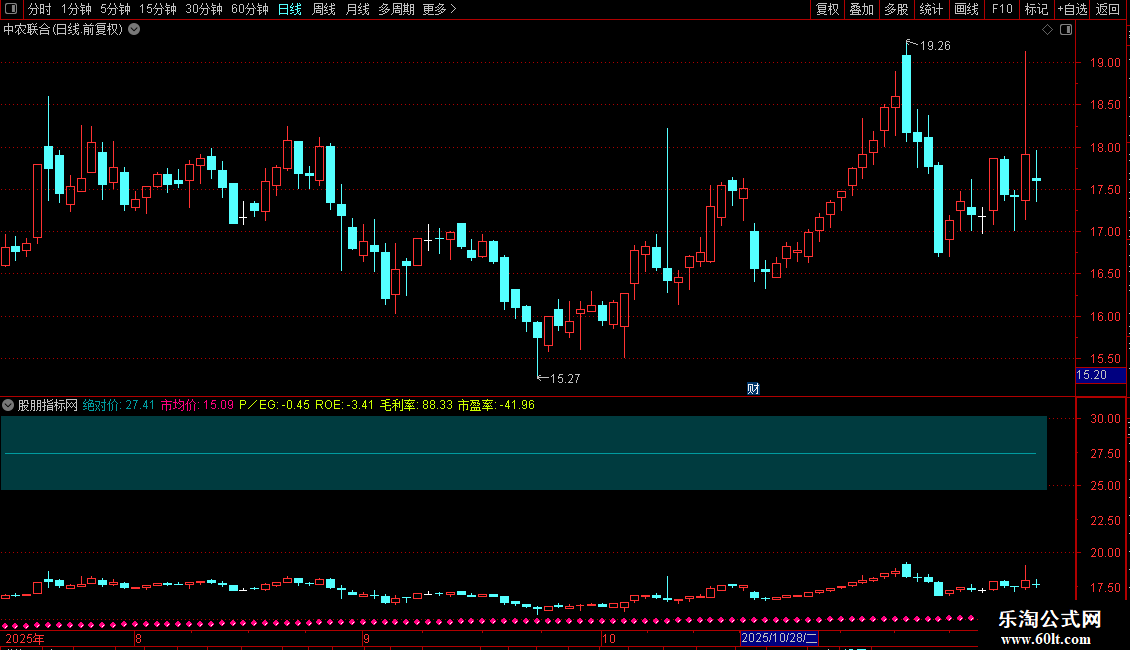Click the 叠加 overlay button
Image resolution: width=1130 pixels, height=650 pixels.
pos(861,9)
